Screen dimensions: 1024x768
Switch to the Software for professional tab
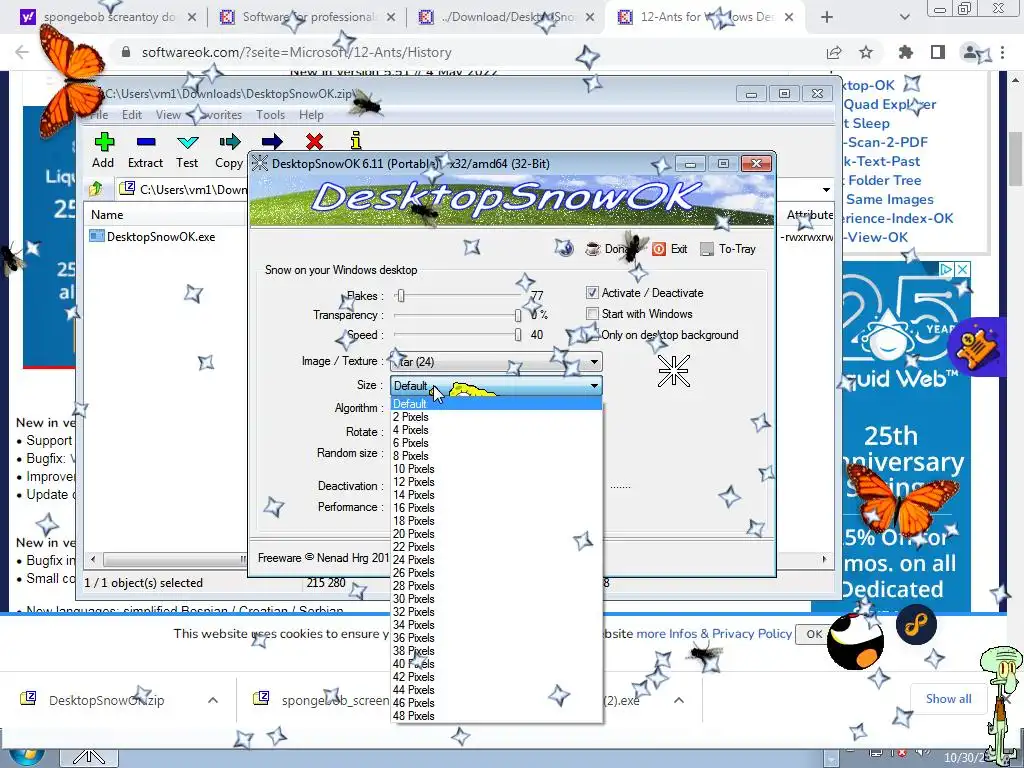pos(308,17)
